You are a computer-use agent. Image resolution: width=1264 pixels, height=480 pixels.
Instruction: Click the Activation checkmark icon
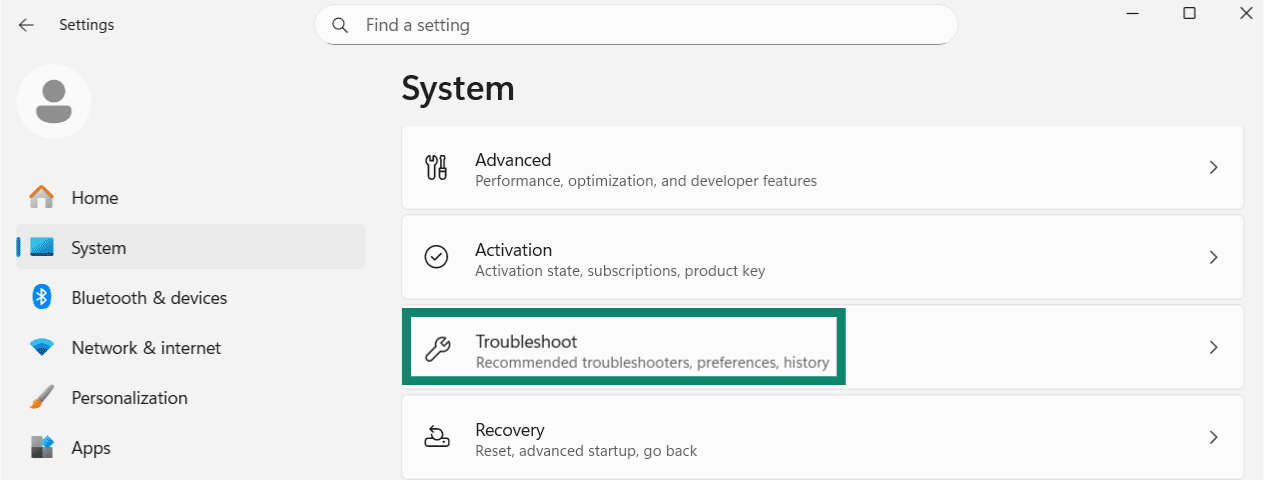click(x=437, y=257)
